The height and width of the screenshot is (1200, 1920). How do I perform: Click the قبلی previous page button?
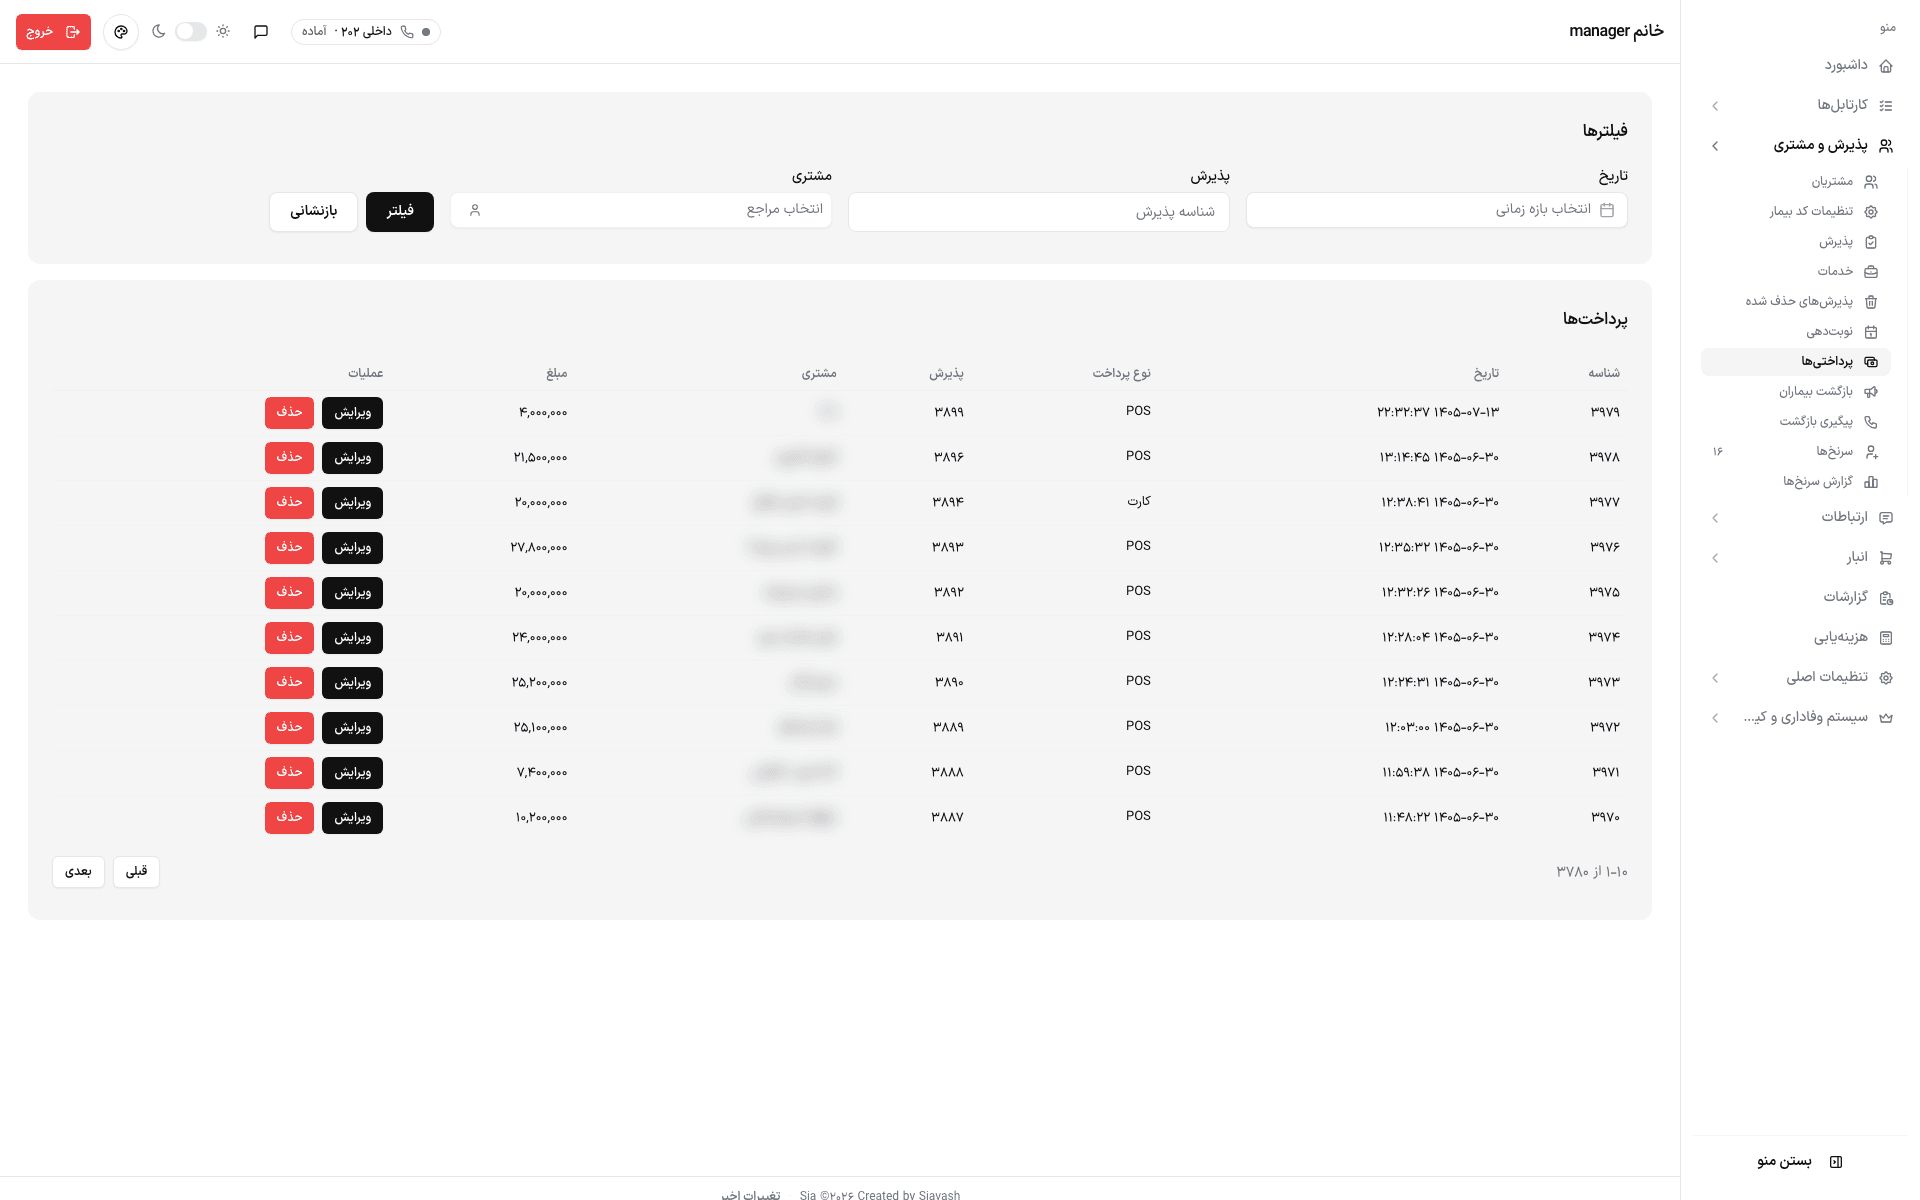tap(136, 872)
